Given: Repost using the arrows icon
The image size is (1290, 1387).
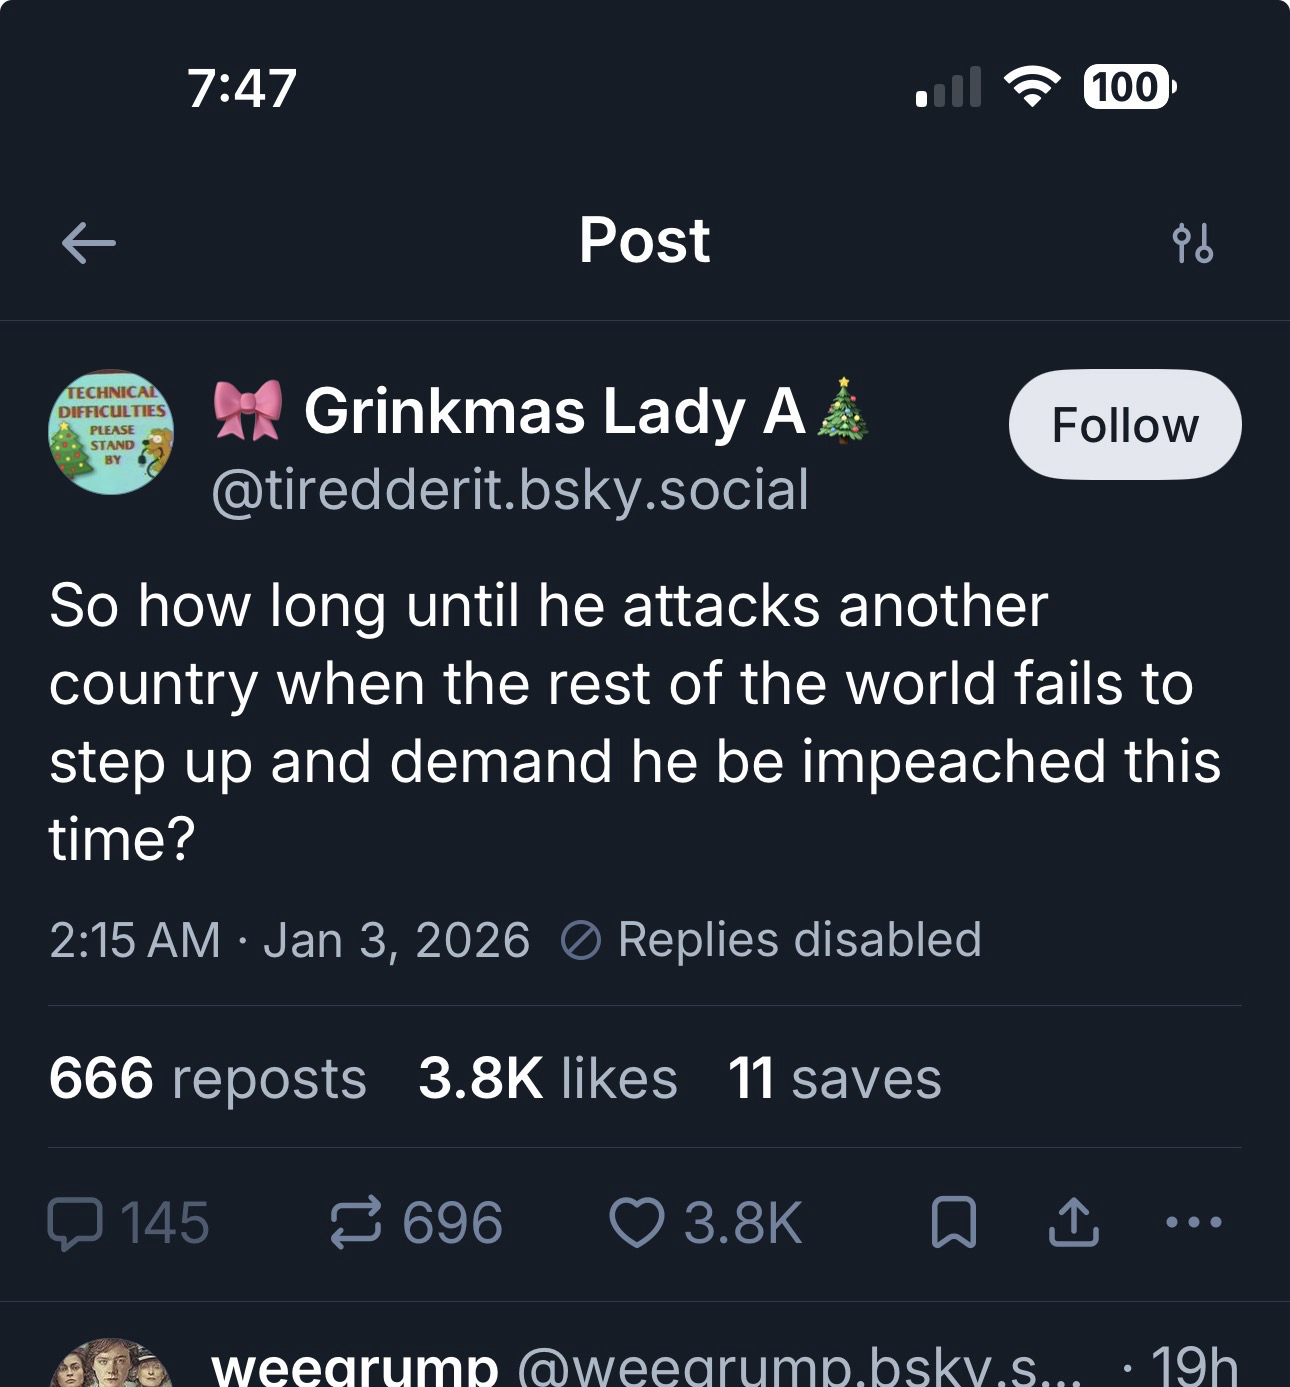Looking at the screenshot, I should (356, 1223).
